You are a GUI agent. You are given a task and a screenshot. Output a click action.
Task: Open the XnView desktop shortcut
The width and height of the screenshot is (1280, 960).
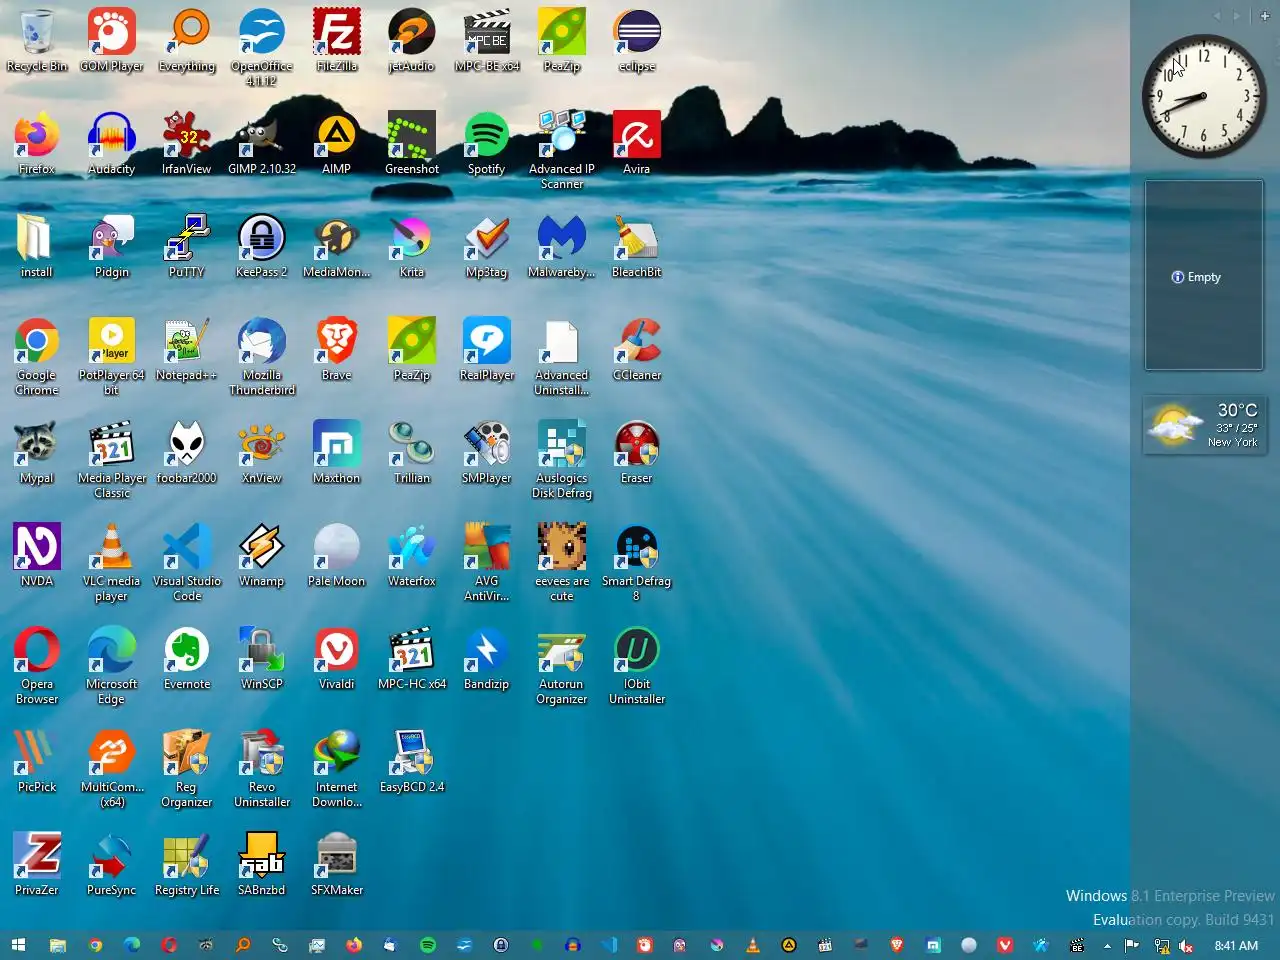click(262, 453)
